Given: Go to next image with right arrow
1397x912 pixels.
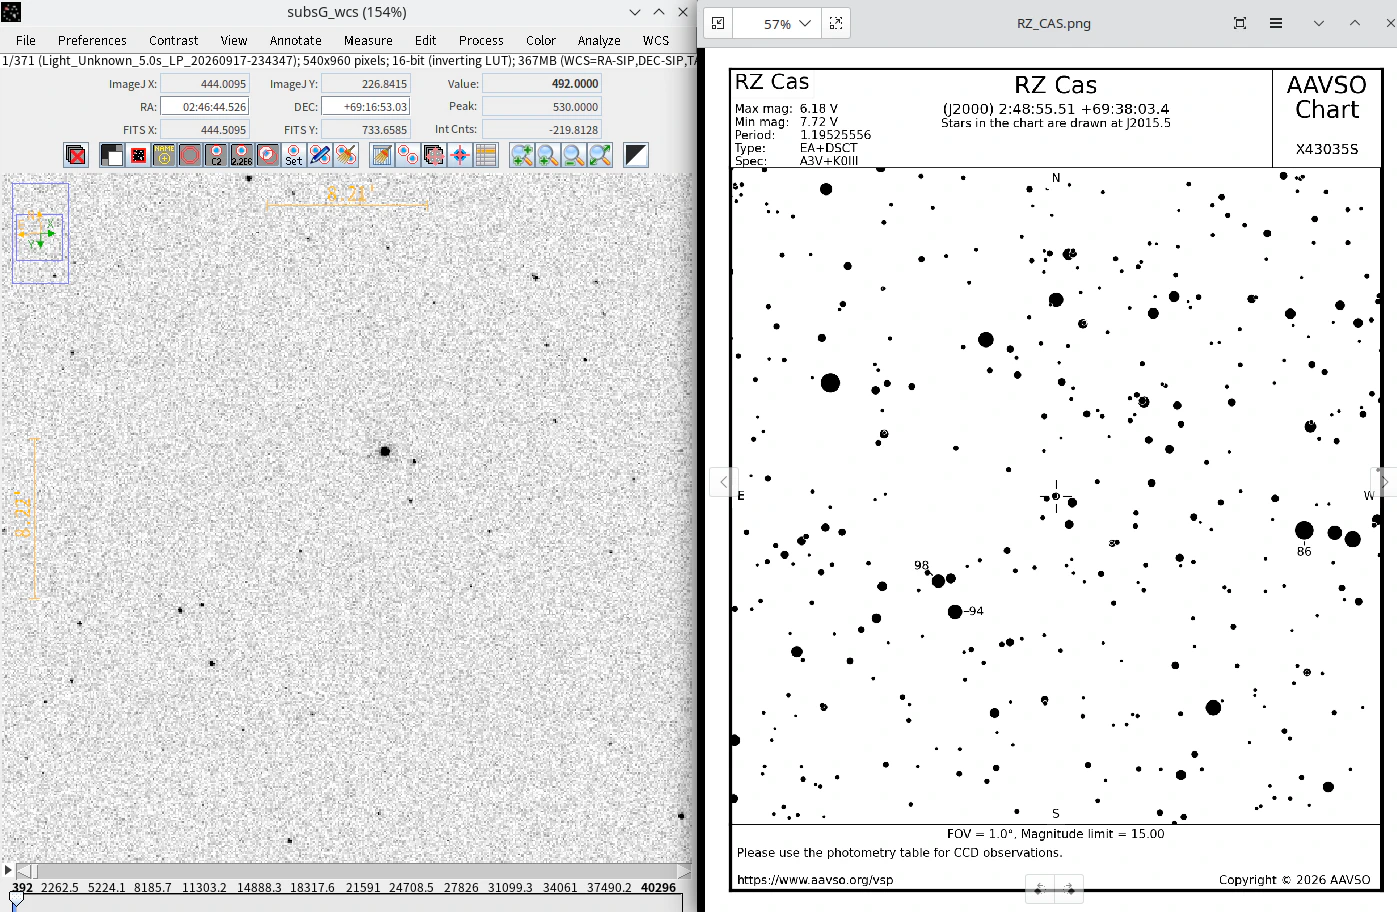Looking at the screenshot, I should (x=1384, y=482).
